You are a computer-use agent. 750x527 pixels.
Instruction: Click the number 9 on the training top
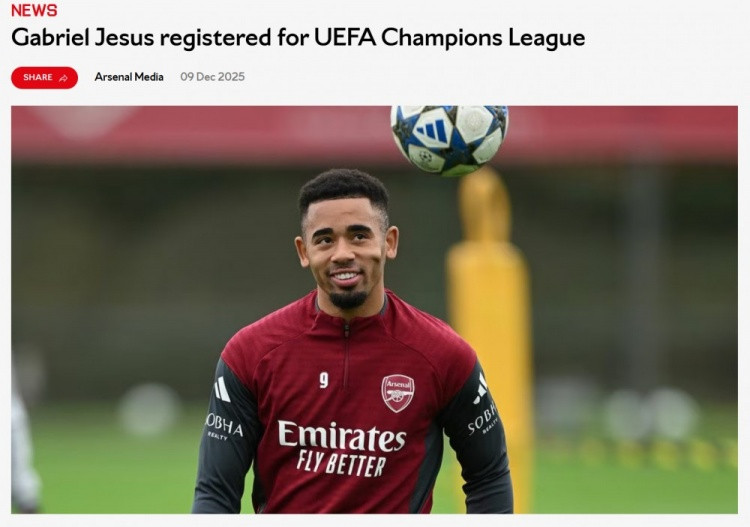(x=324, y=380)
